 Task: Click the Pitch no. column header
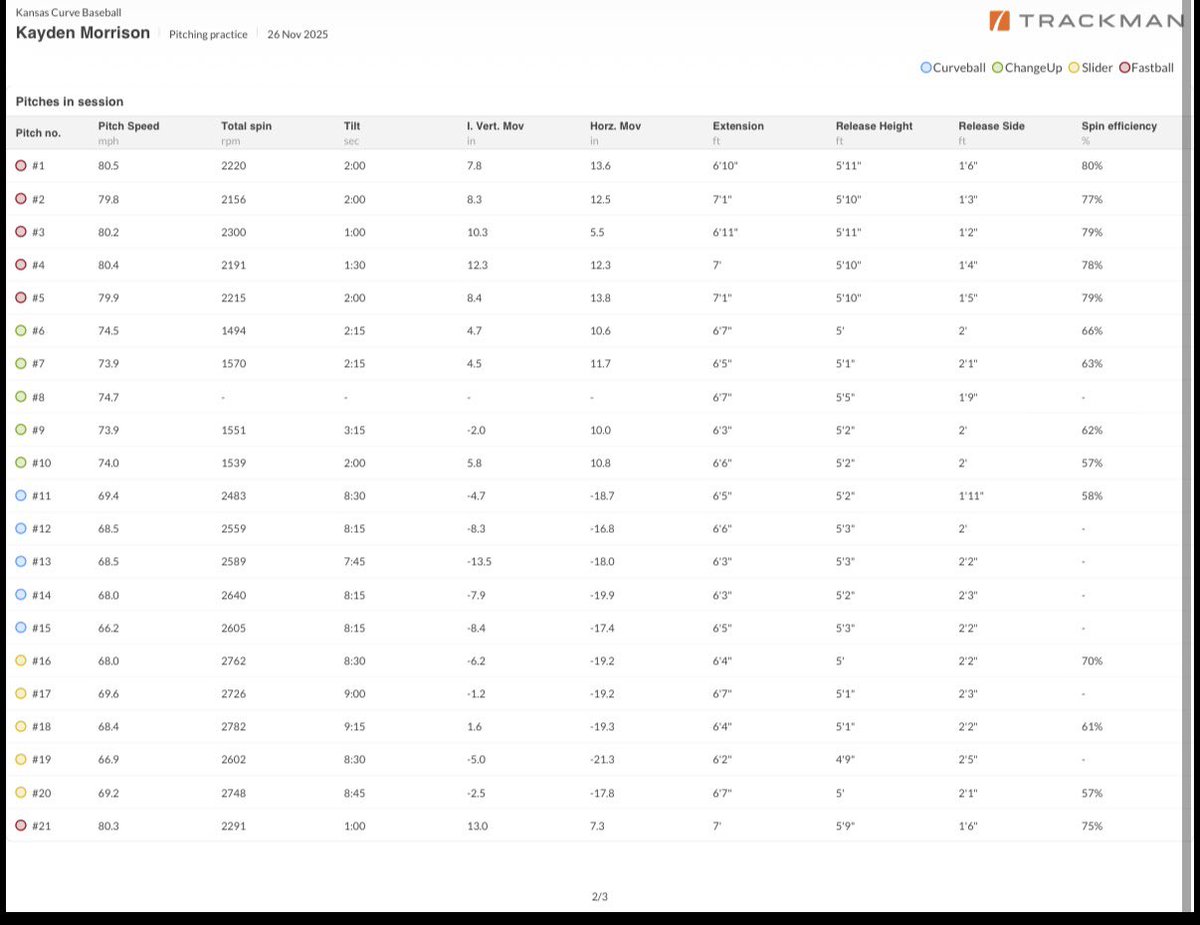pyautogui.click(x=38, y=133)
